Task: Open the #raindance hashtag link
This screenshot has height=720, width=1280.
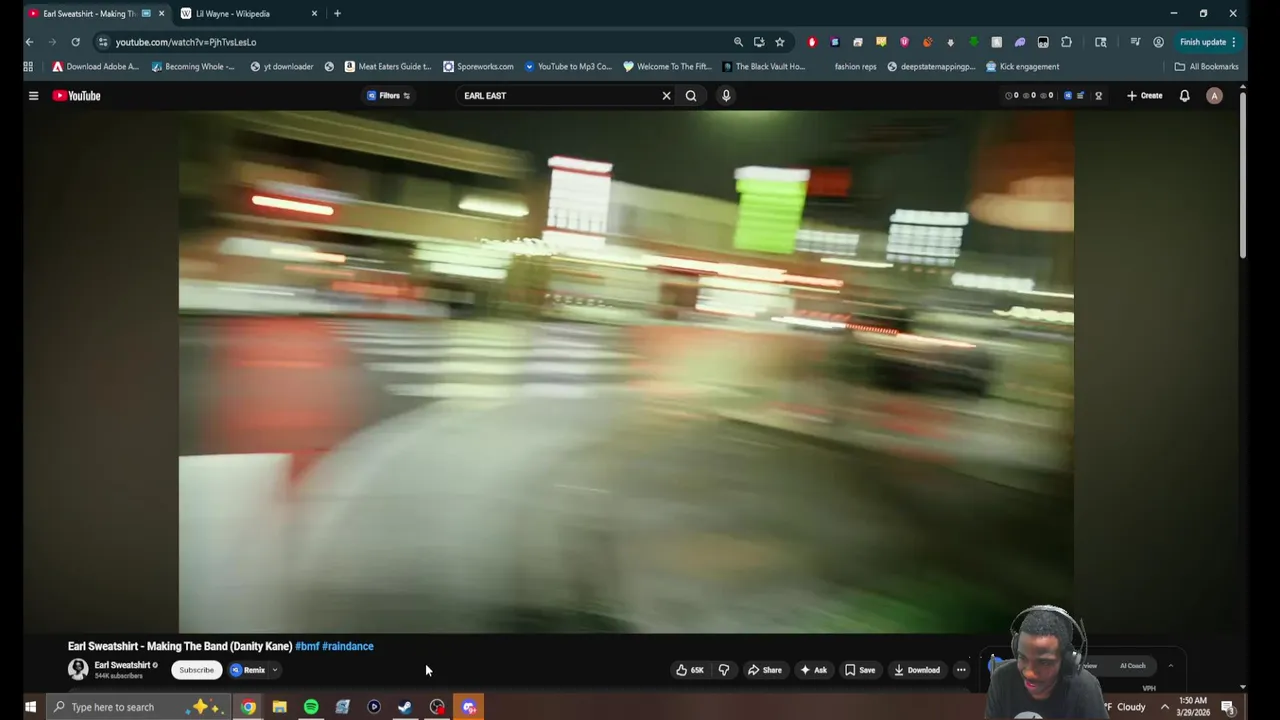Action: [x=348, y=646]
